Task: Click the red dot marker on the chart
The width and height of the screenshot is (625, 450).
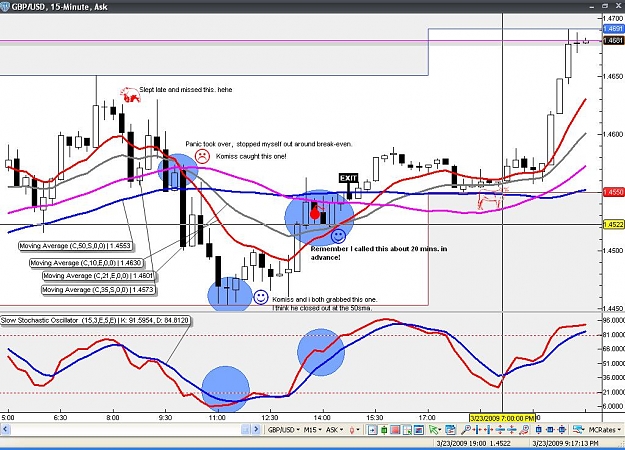Action: [314, 214]
